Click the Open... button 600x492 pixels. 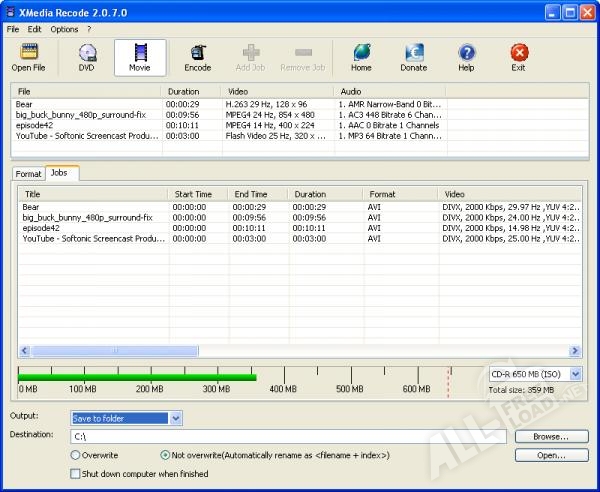tap(551, 455)
